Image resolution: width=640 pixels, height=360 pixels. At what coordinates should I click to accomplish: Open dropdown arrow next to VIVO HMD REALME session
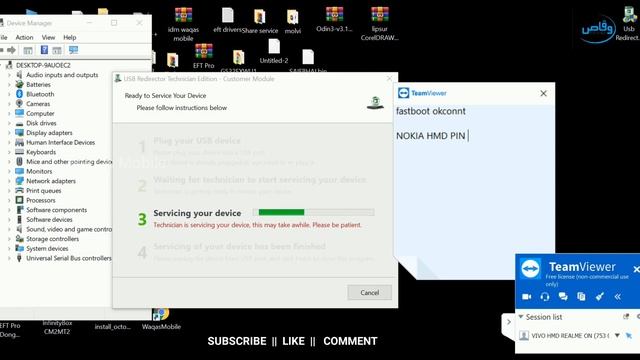click(617, 336)
